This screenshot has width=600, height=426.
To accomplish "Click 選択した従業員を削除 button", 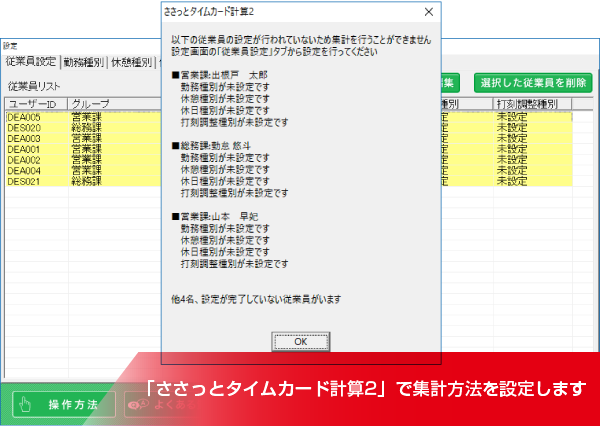I will [533, 83].
